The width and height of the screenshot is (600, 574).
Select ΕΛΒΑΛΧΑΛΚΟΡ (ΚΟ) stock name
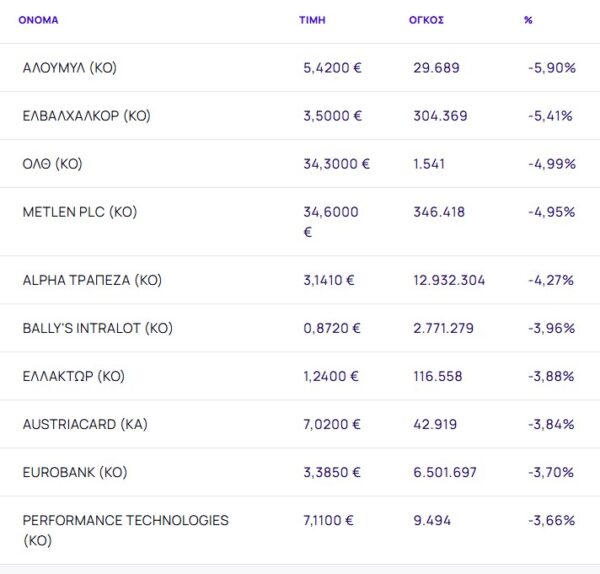(x=86, y=116)
